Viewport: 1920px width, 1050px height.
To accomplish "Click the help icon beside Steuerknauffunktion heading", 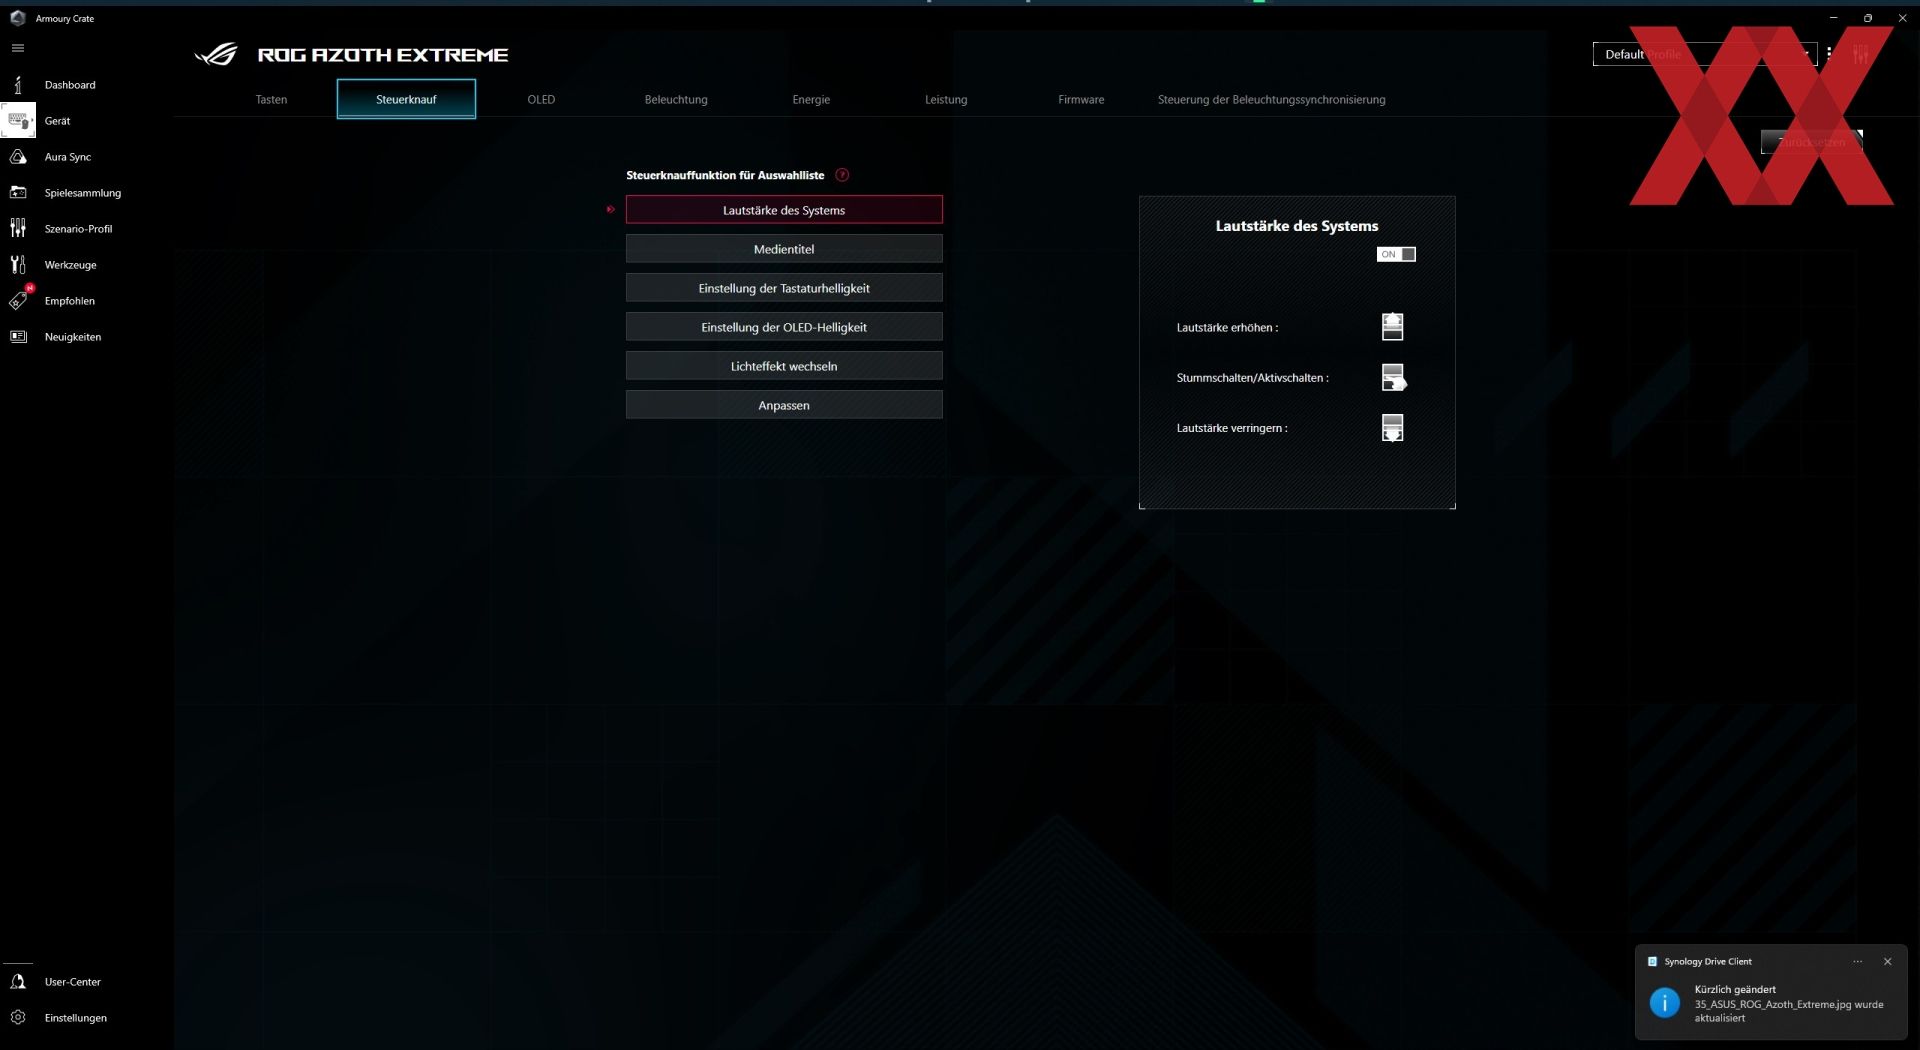I will (842, 175).
